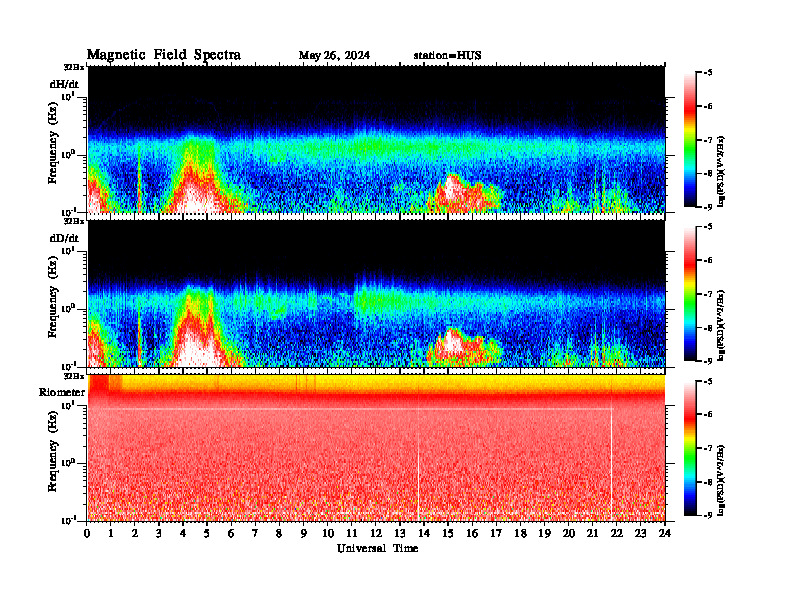This screenshot has height=612, width=792.
Task: Click hour tick label "4" on time axis
Action: pos(183,534)
